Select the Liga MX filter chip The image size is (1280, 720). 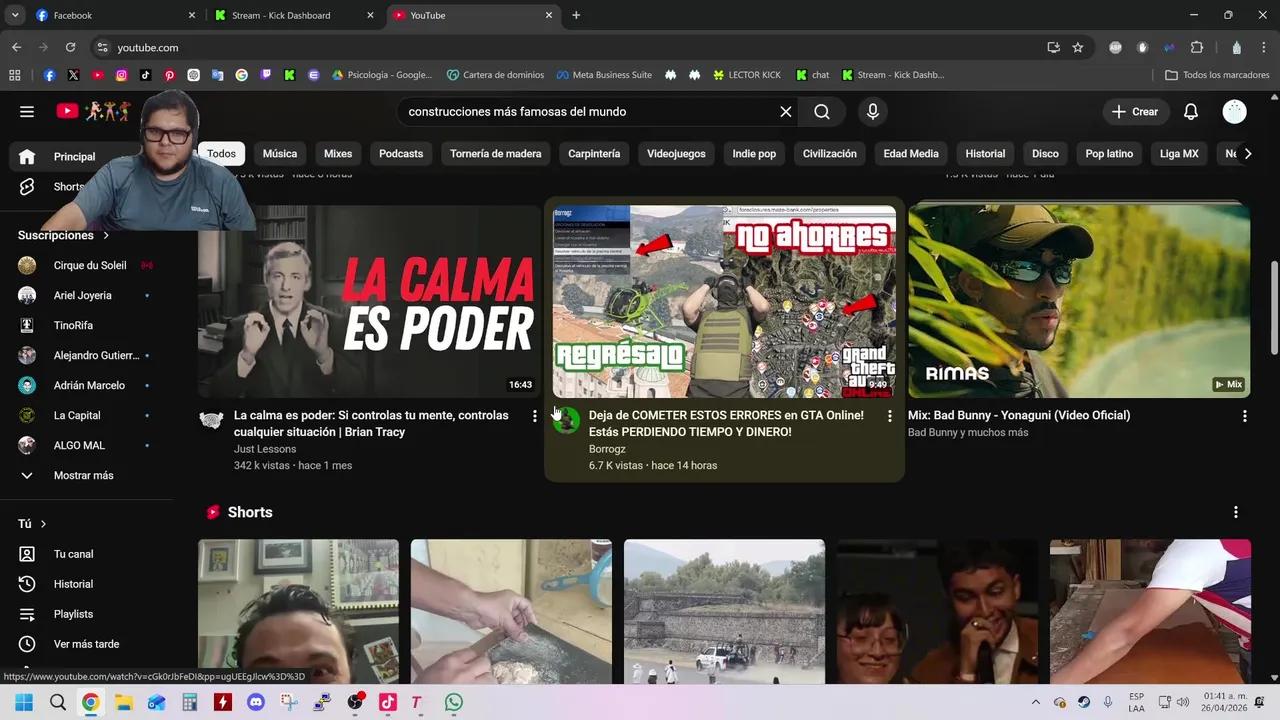(x=1179, y=154)
